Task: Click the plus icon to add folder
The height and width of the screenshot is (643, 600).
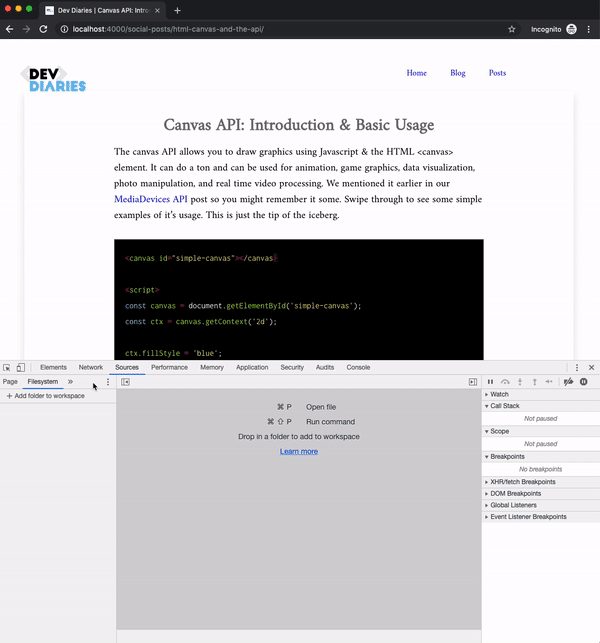Action: (x=9, y=396)
